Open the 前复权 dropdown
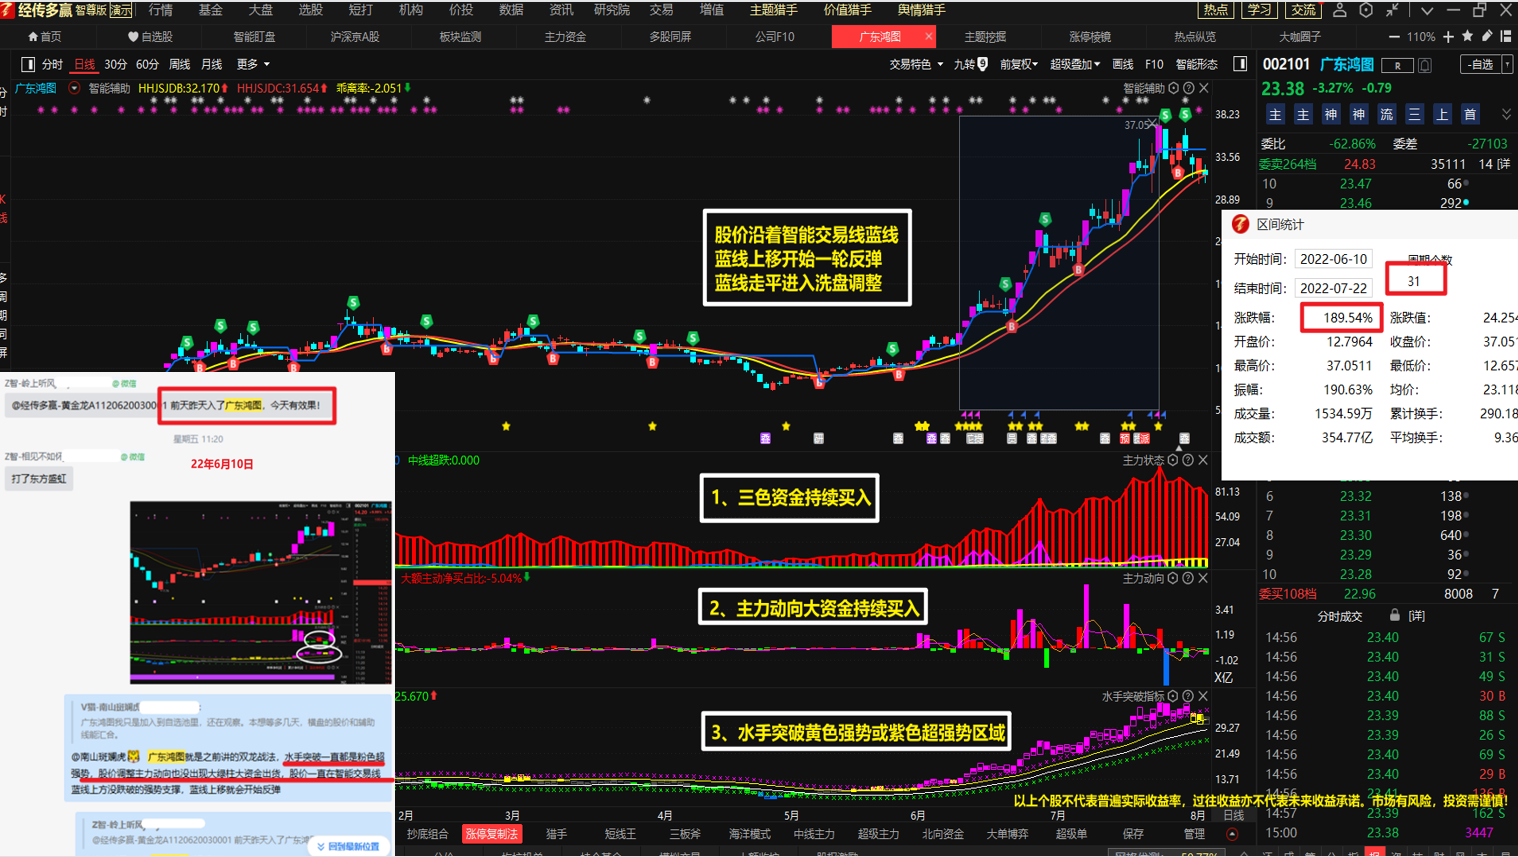Viewport: 1518px width, 857px height. [x=1018, y=64]
